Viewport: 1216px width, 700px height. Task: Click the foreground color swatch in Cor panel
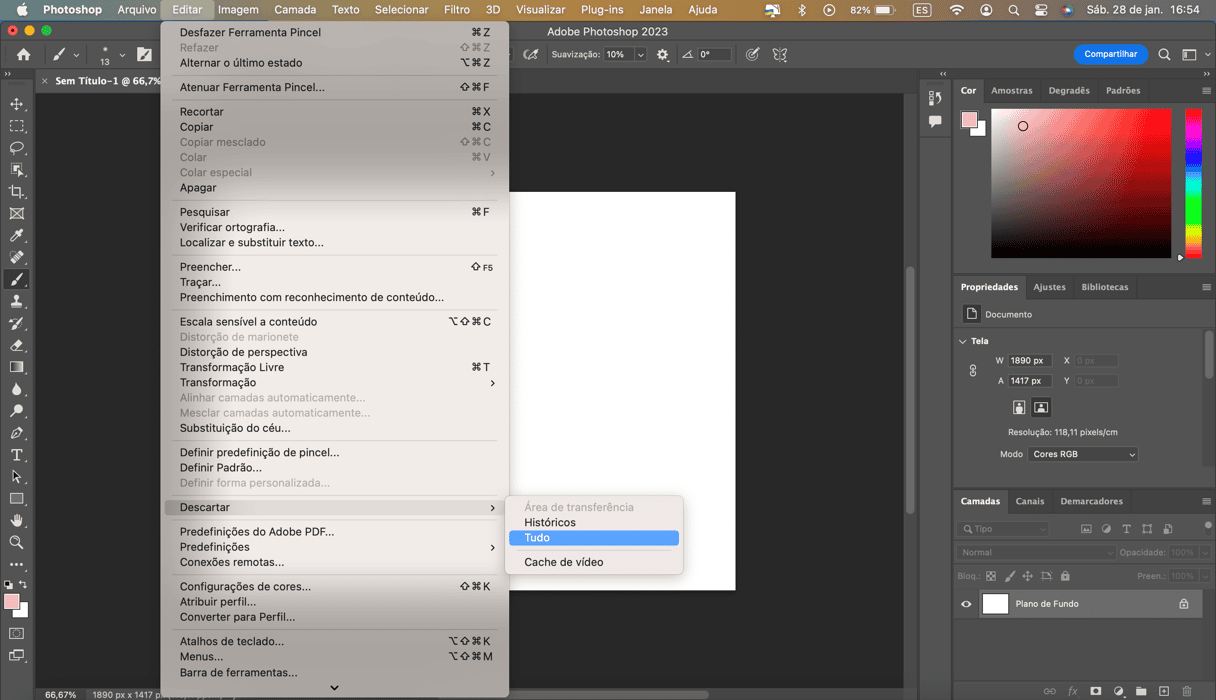[968, 120]
